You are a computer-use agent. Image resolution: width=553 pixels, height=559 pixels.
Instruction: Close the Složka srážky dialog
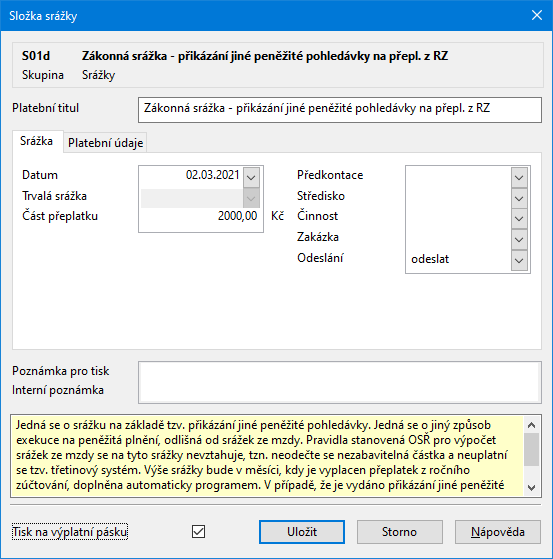(537, 15)
